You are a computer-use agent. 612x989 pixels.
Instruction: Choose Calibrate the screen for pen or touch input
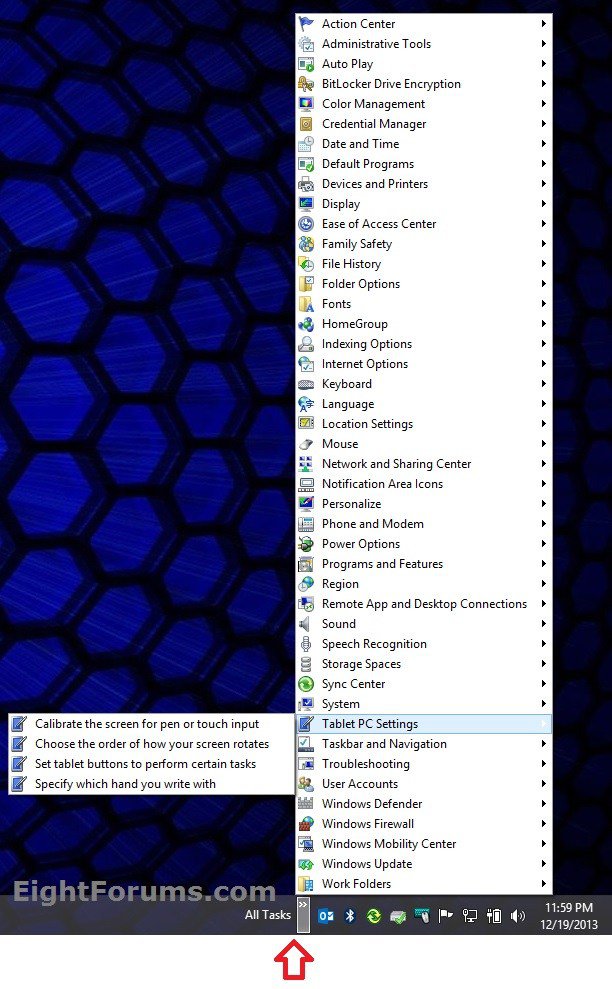(x=151, y=724)
